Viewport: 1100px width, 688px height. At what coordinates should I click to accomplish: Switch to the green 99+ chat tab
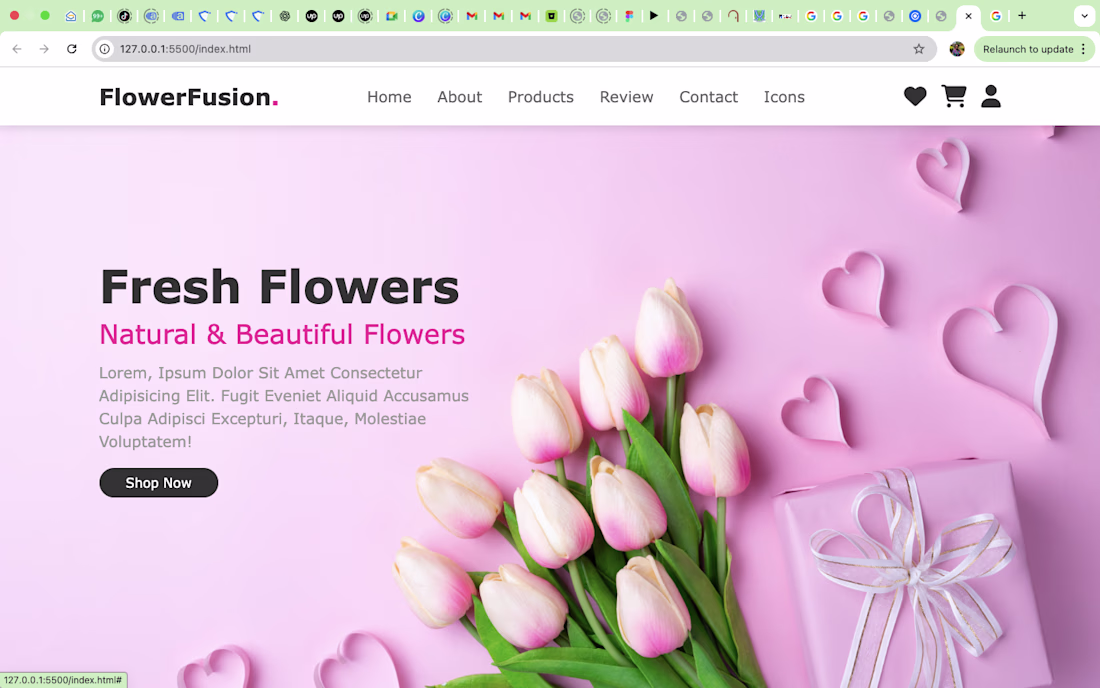point(98,15)
